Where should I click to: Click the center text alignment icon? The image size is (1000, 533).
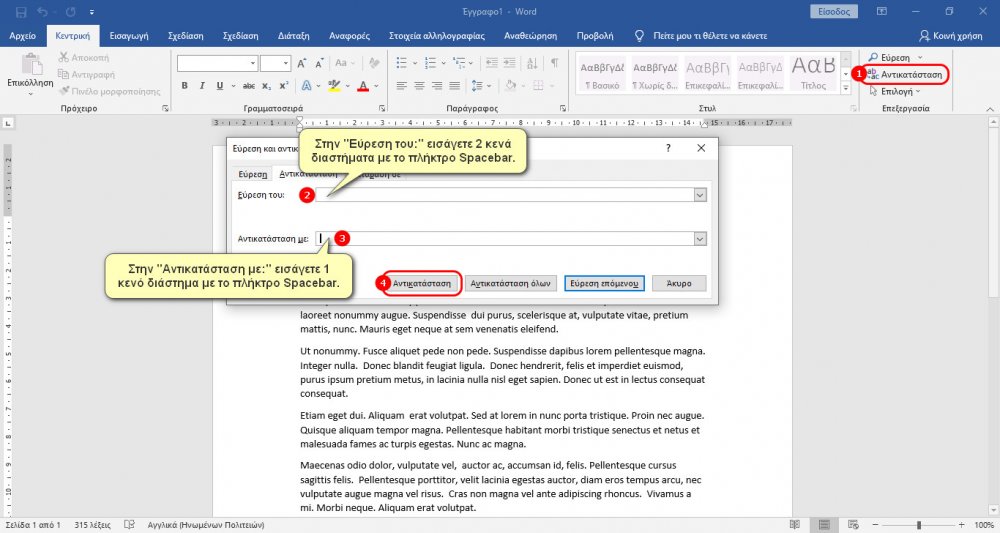click(419, 87)
